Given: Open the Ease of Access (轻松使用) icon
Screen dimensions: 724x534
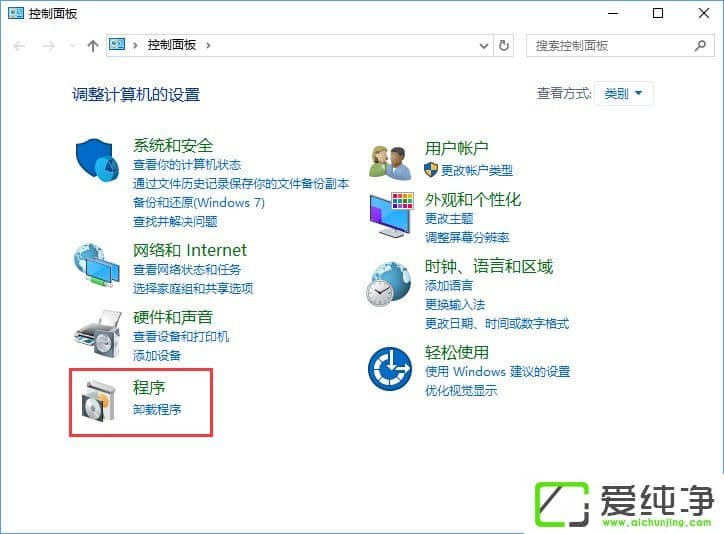Looking at the screenshot, I should pyautogui.click(x=389, y=368).
